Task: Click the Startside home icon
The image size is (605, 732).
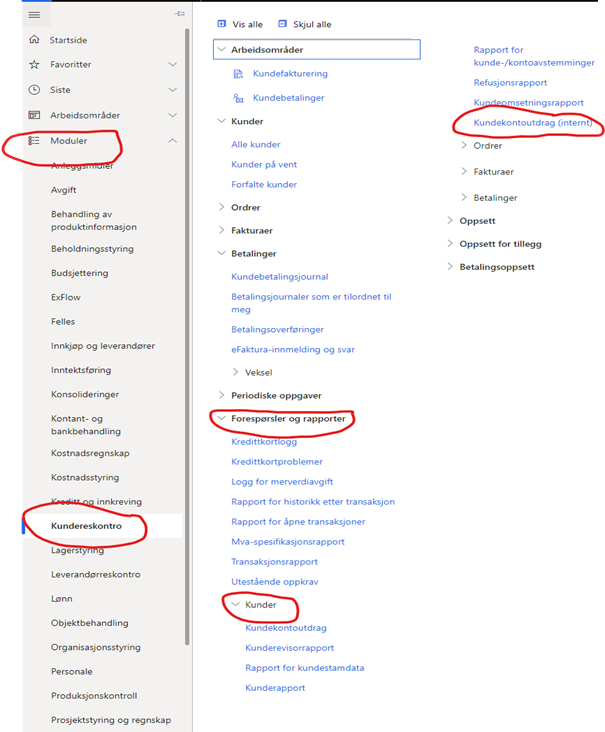Action: (34, 40)
